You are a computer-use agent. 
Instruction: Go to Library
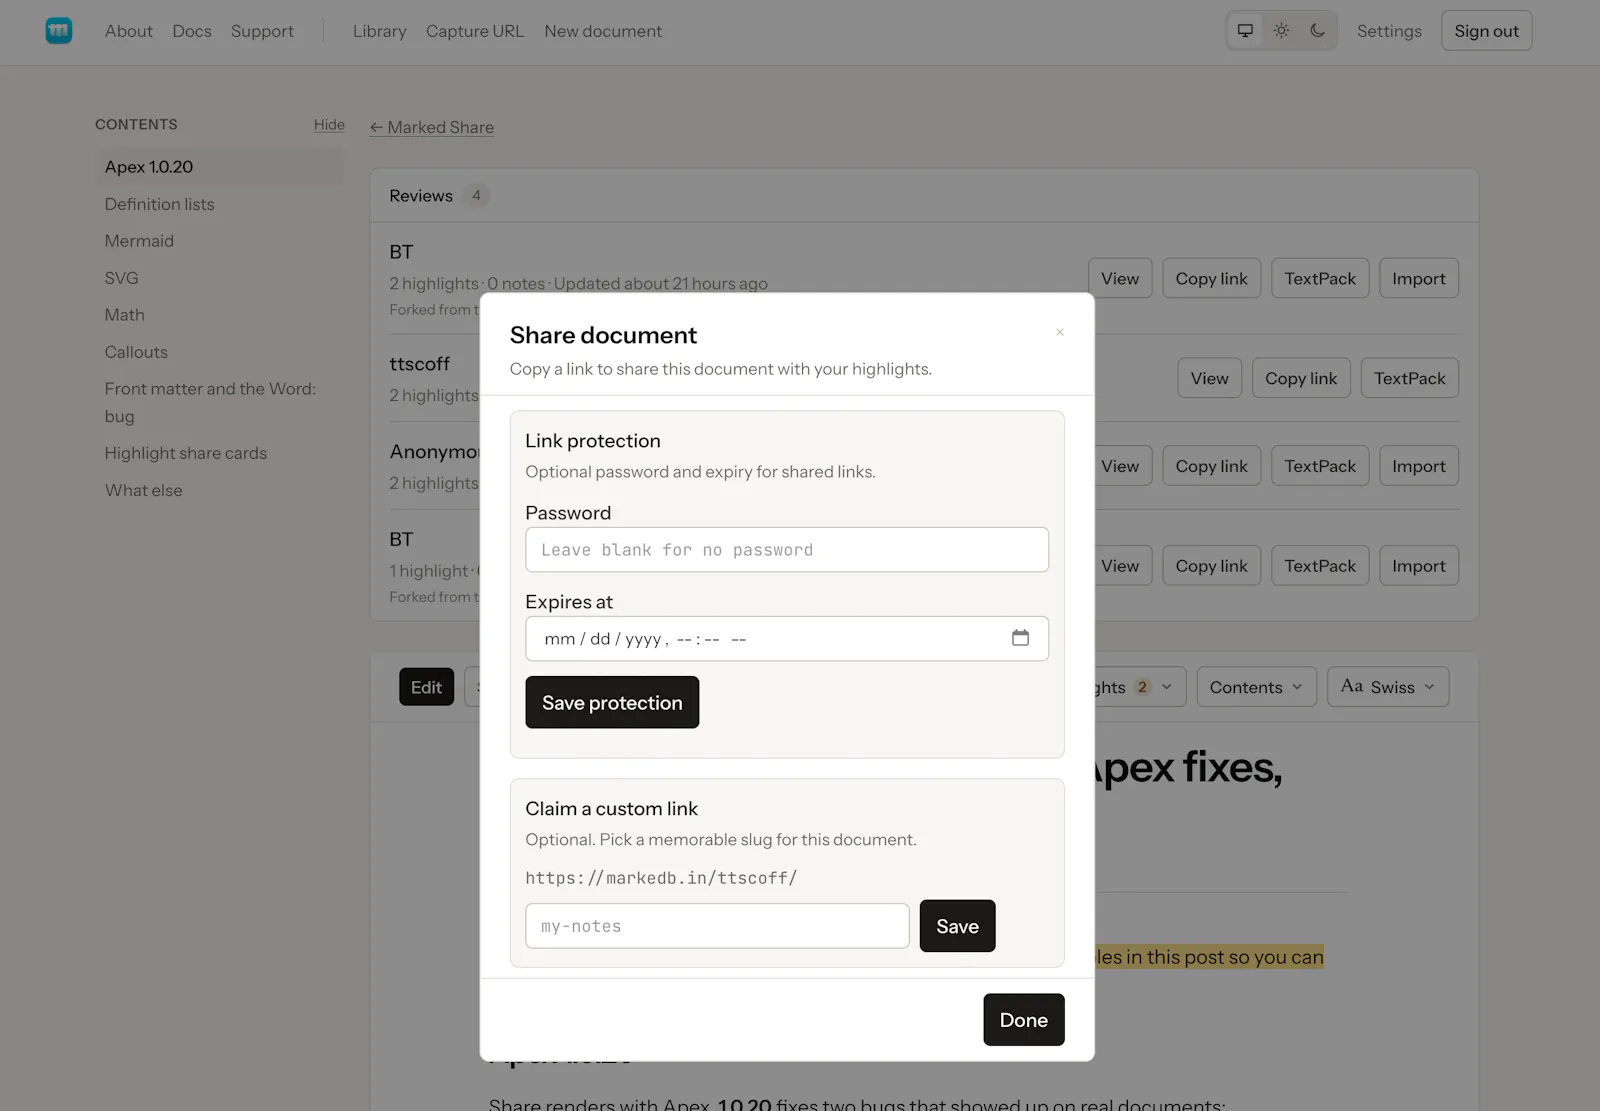(x=380, y=31)
